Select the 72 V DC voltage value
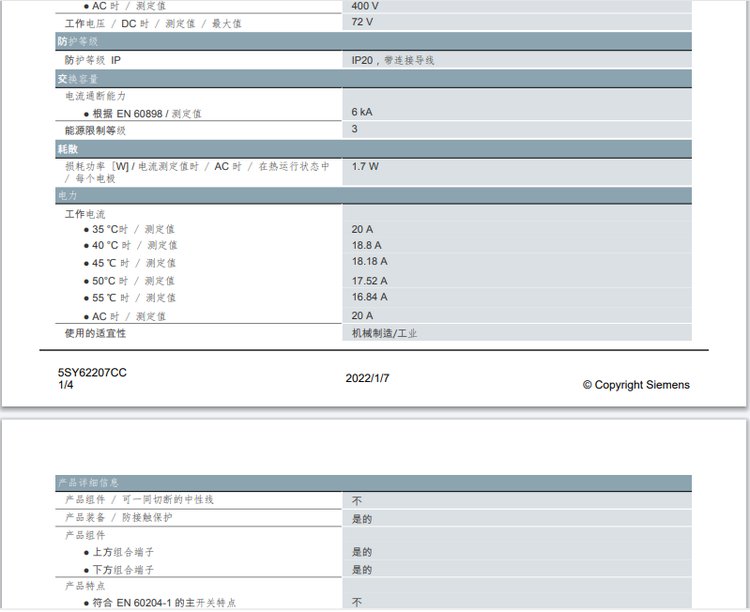 pyautogui.click(x=362, y=21)
